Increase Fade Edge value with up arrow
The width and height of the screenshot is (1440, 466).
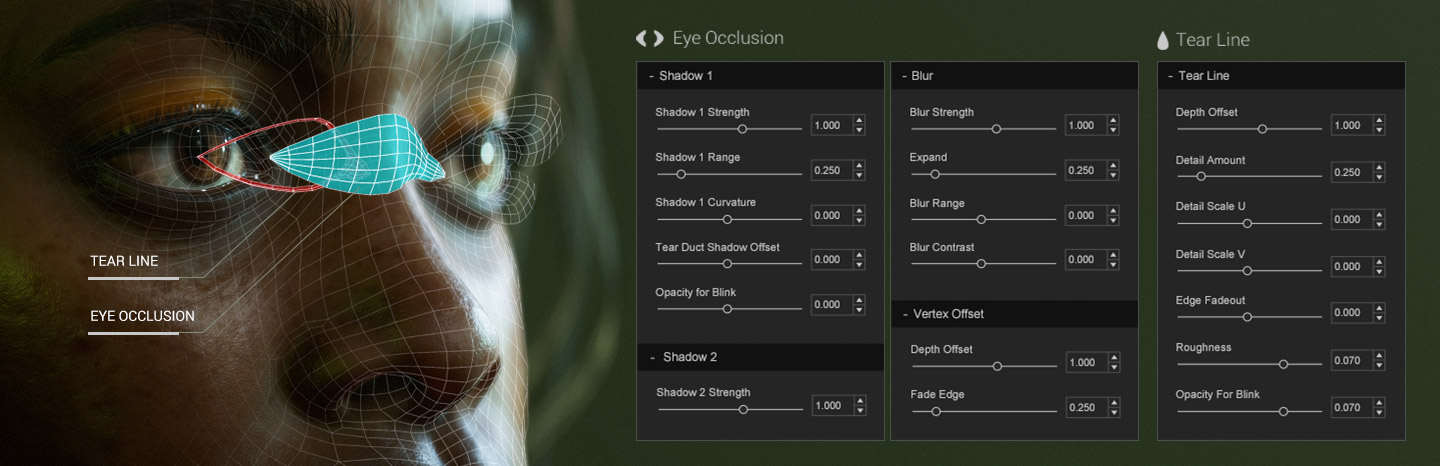[x=1113, y=402]
